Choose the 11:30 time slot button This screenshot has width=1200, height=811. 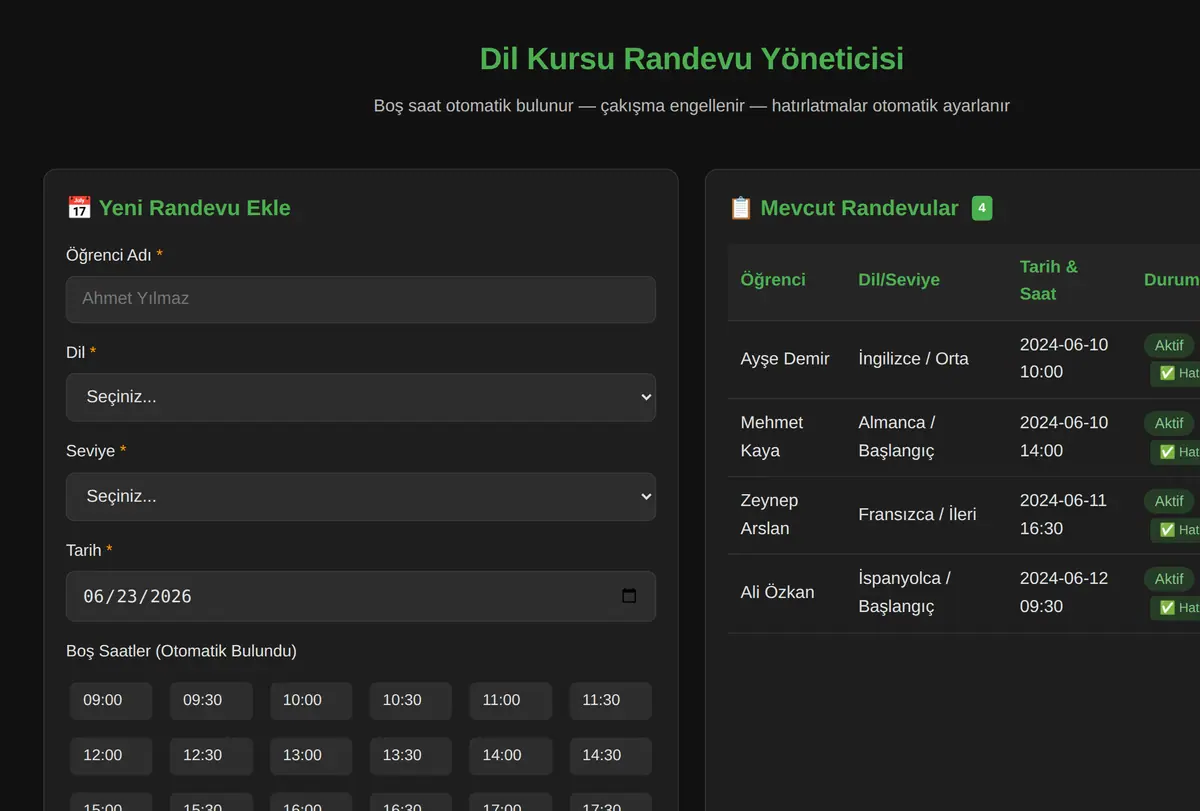[611, 700]
